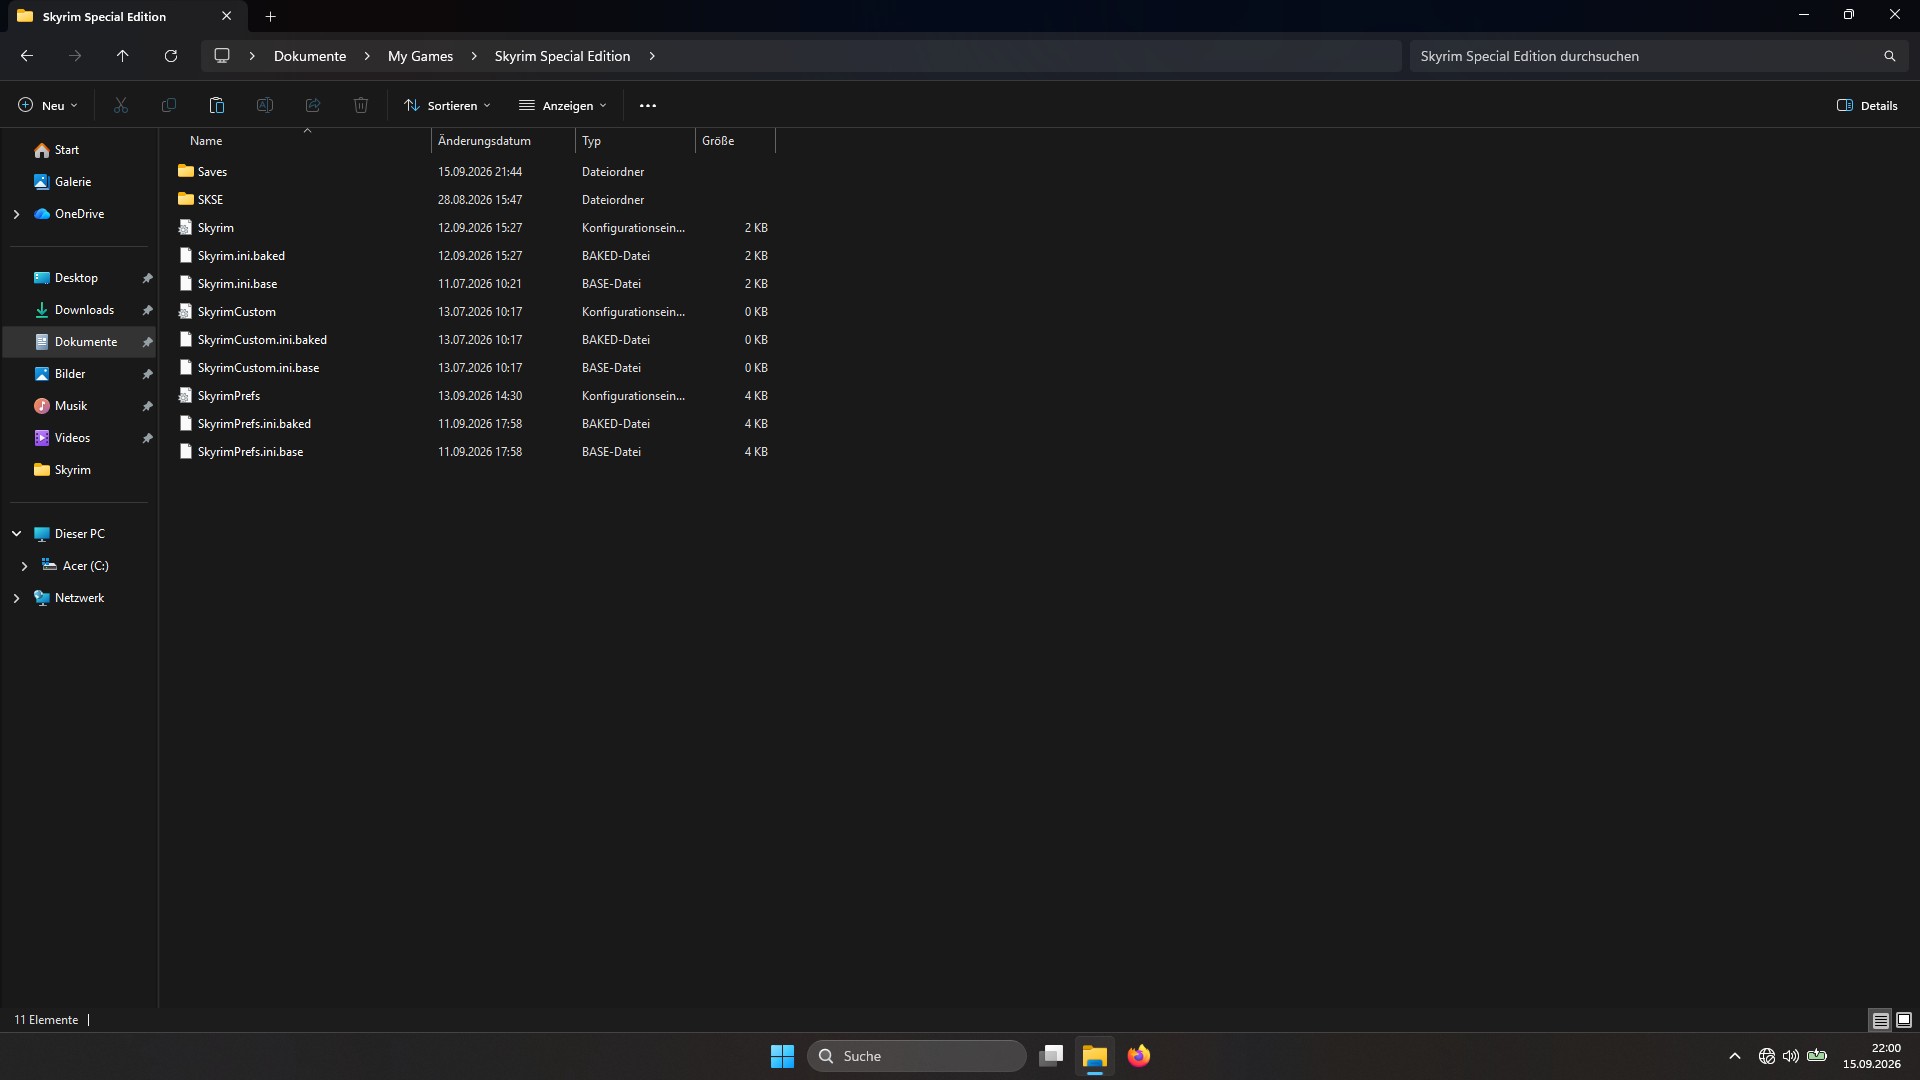
Task: Click the Rename icon in toolbar
Action: 265,105
